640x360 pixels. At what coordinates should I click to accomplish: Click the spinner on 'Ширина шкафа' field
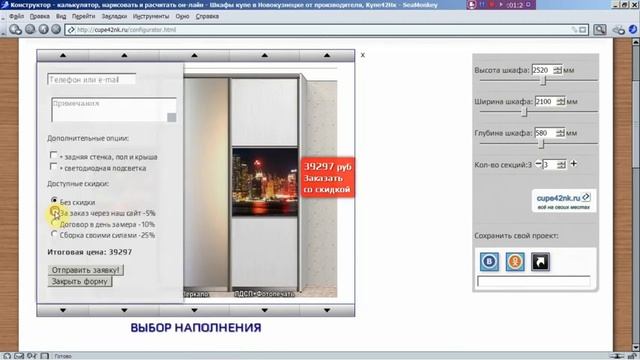[x=561, y=101]
